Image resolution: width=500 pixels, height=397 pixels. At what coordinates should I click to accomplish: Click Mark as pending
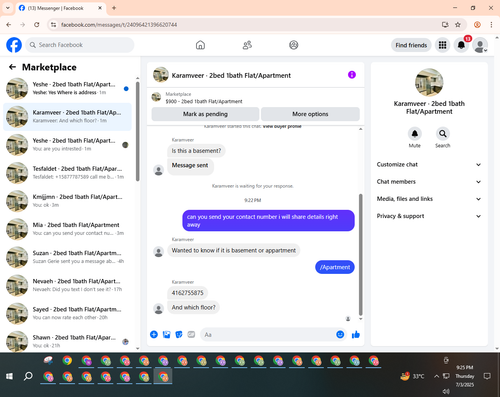(x=205, y=114)
